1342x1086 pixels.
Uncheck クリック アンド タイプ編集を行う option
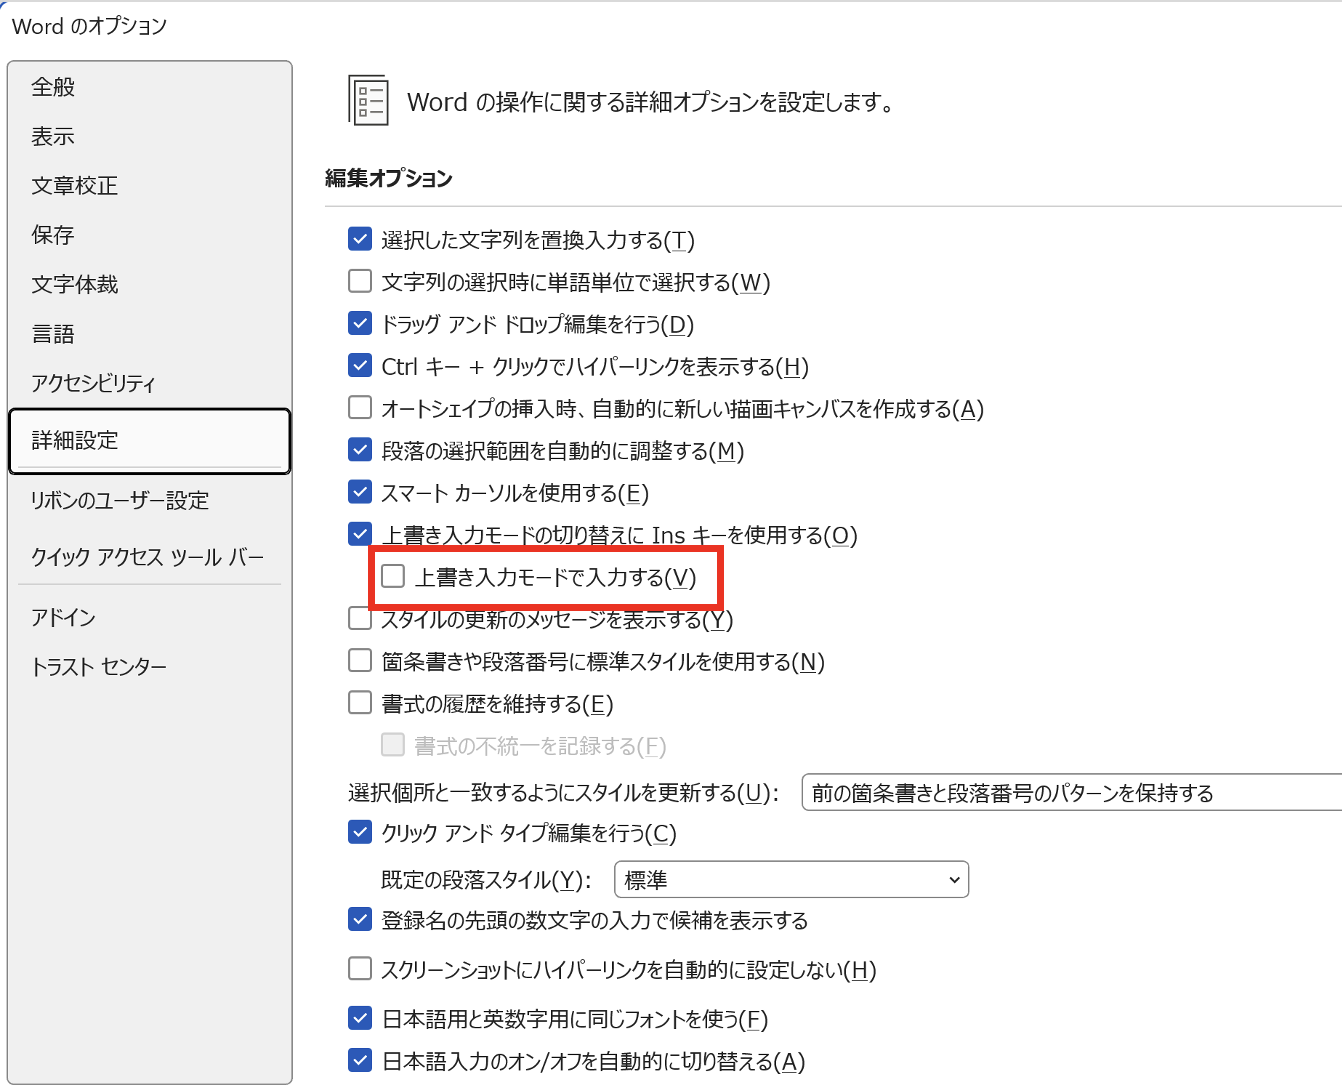[x=360, y=832]
